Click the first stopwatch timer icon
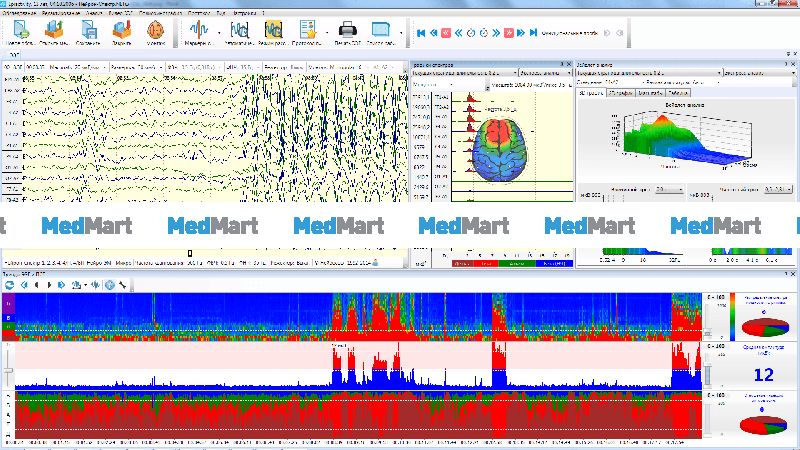 coord(471,33)
